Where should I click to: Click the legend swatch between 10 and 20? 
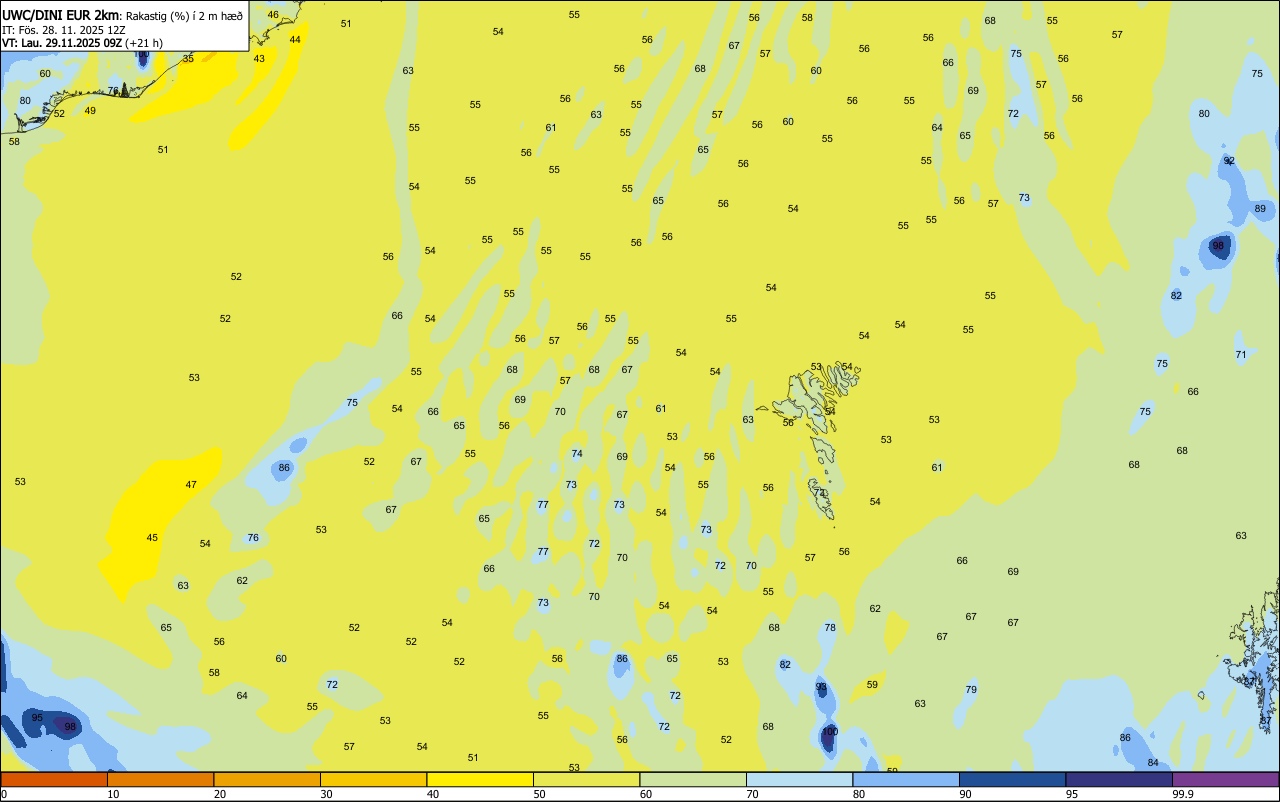[160, 779]
